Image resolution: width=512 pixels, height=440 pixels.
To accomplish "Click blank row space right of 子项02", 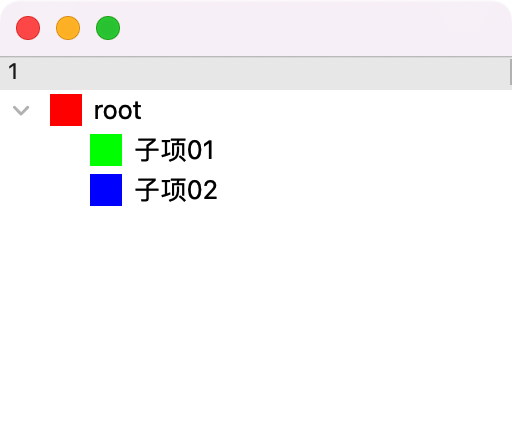I will point(365,190).
